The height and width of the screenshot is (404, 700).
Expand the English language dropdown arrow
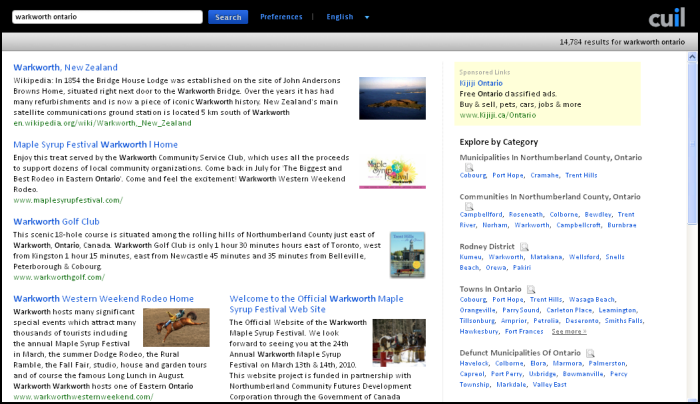[367, 17]
